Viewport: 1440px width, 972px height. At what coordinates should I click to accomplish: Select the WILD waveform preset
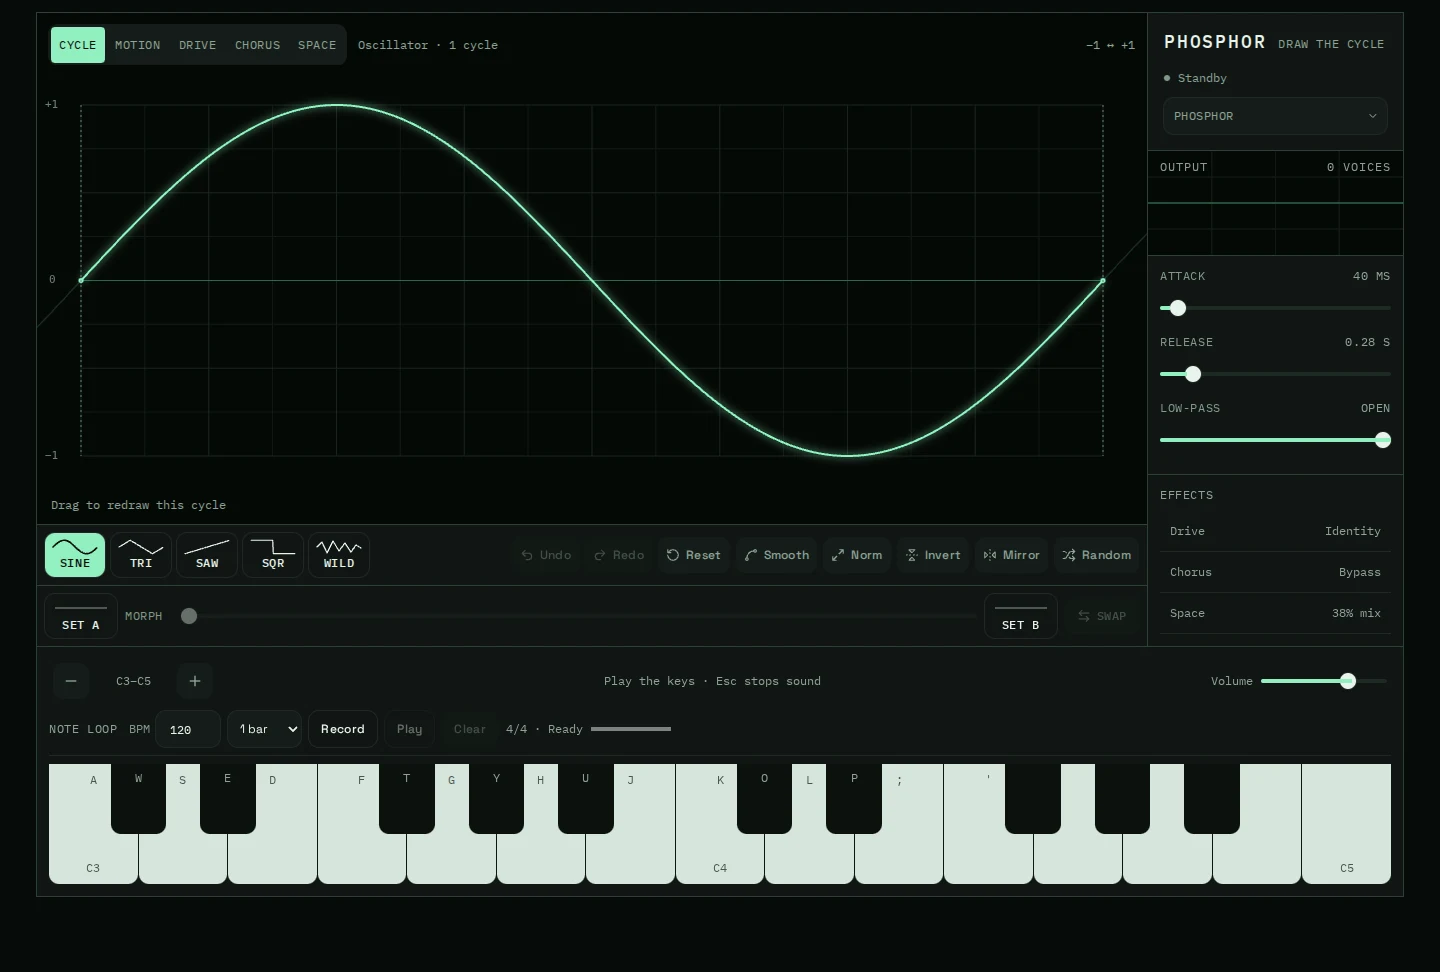click(x=339, y=555)
